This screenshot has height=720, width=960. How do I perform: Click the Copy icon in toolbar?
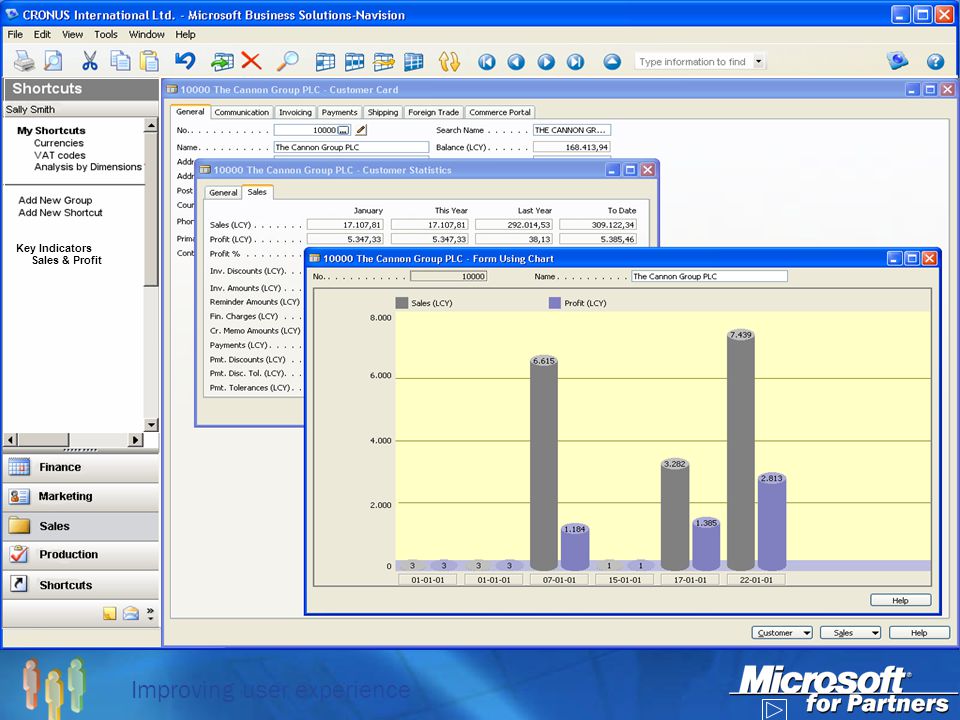coord(120,61)
